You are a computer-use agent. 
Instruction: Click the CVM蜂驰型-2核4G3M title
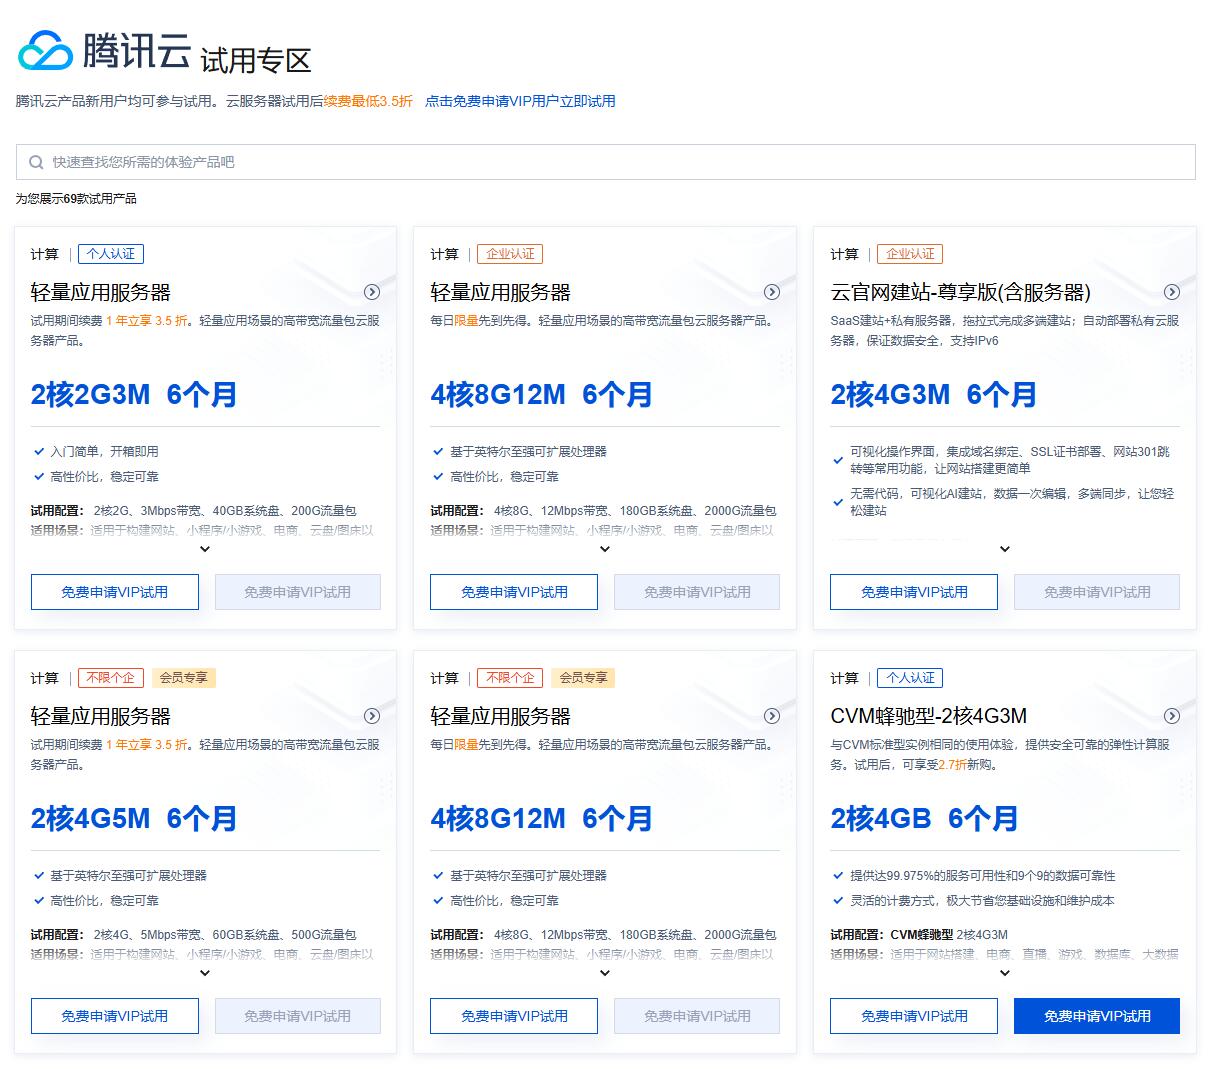(x=929, y=716)
